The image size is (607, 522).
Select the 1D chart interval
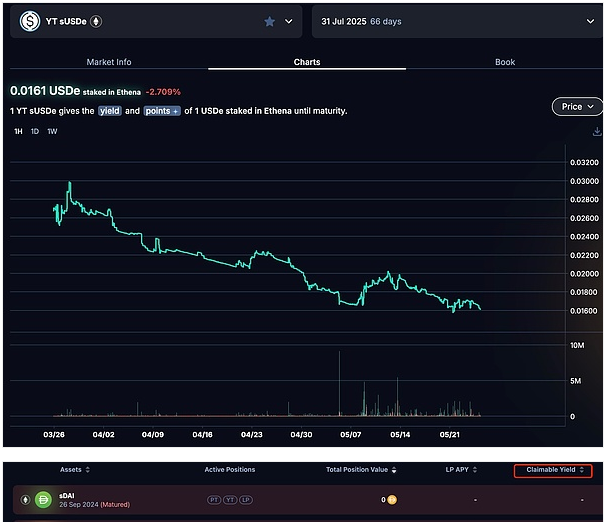(35, 132)
